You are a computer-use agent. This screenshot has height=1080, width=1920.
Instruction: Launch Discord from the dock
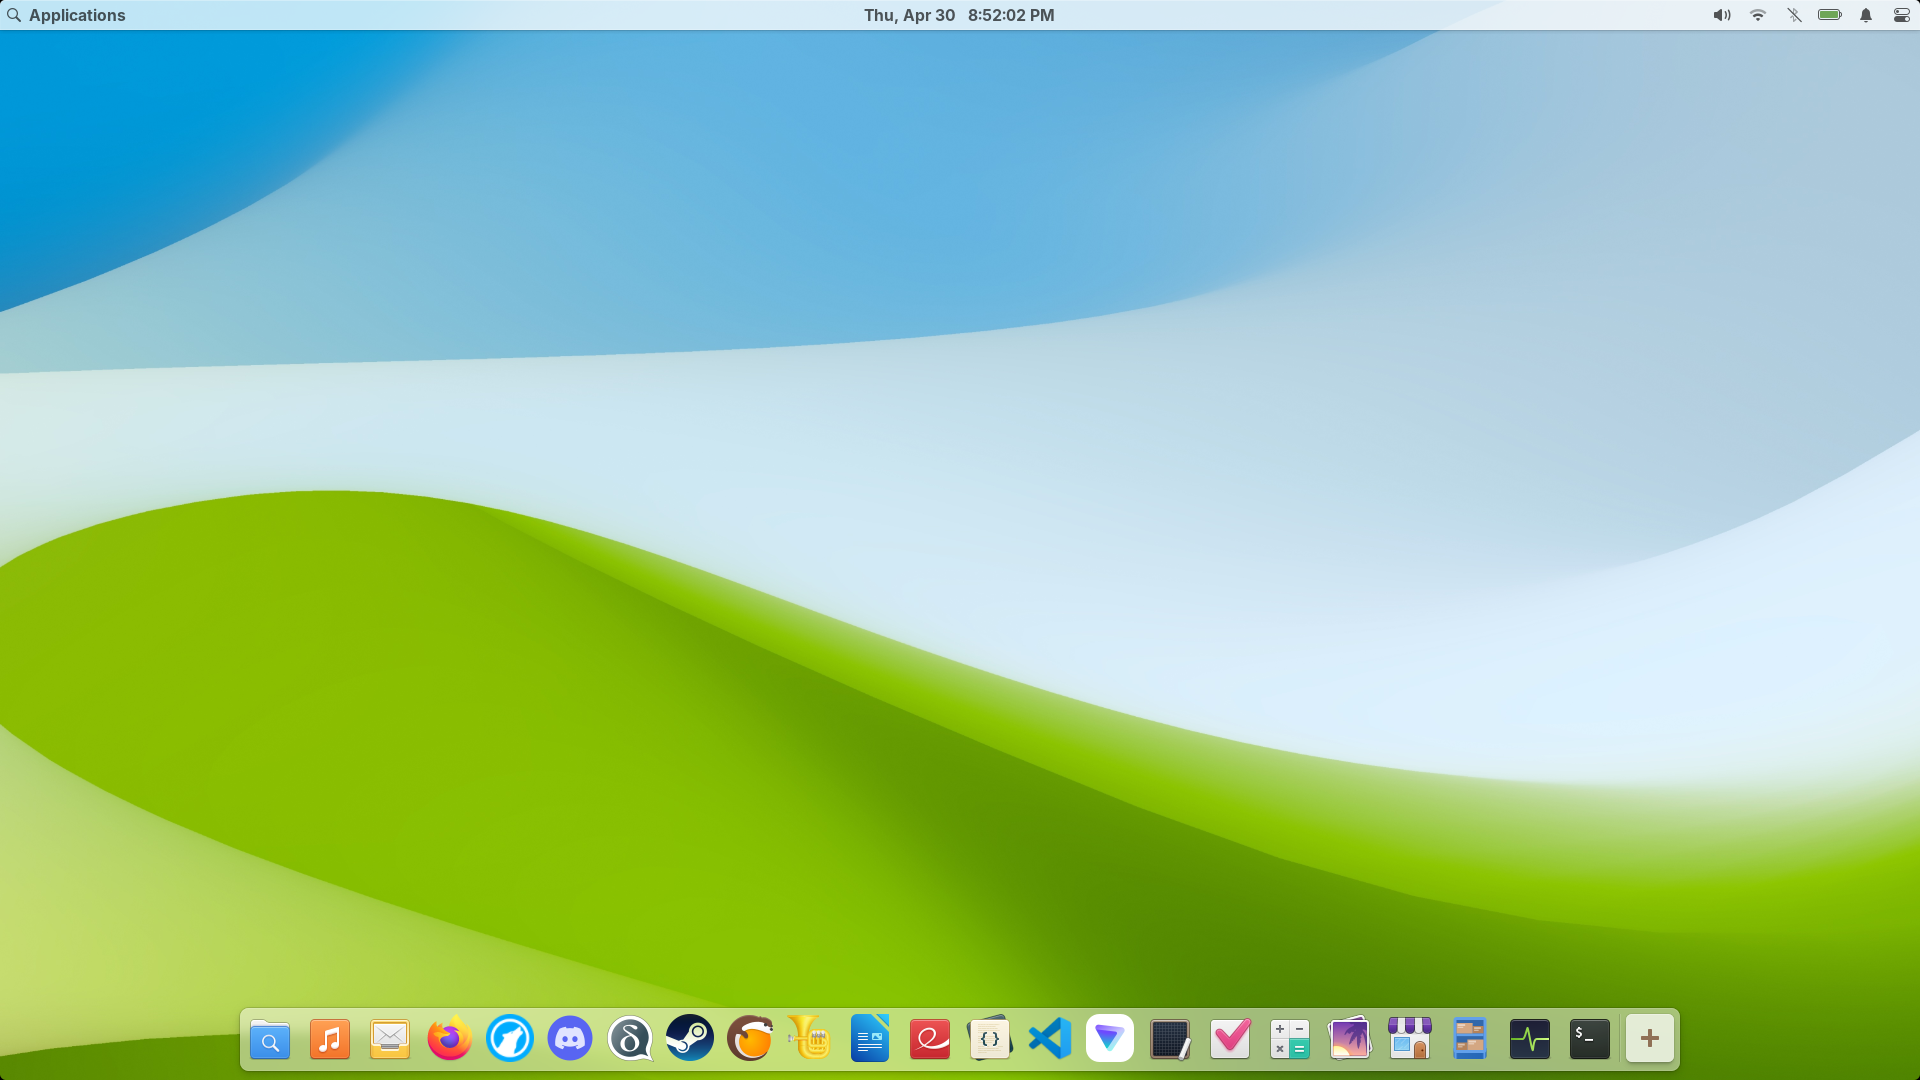coord(570,1039)
